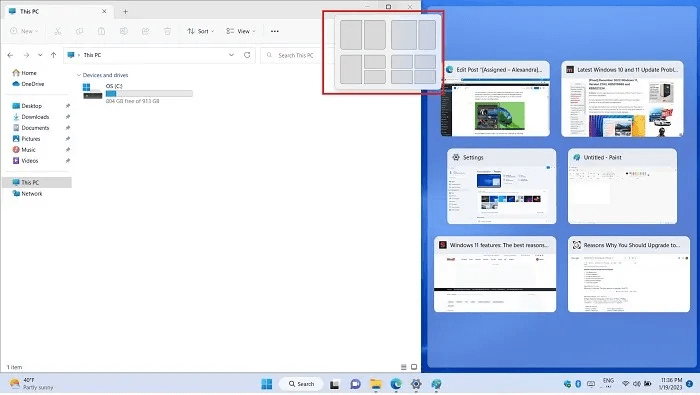Open the notification badge beside the clock
Viewport: 700px width, 395px height.
pos(690,384)
